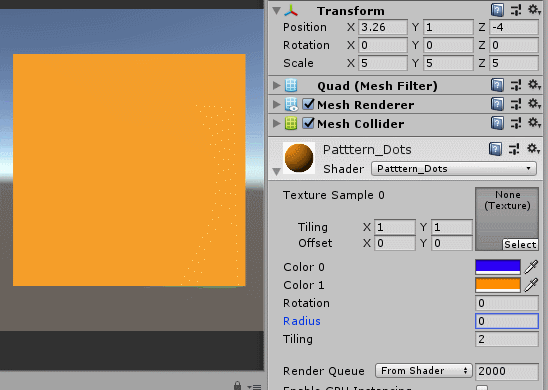The width and height of the screenshot is (548, 390).
Task: Expand the Quad Mesh Filter component
Action: pos(276,85)
